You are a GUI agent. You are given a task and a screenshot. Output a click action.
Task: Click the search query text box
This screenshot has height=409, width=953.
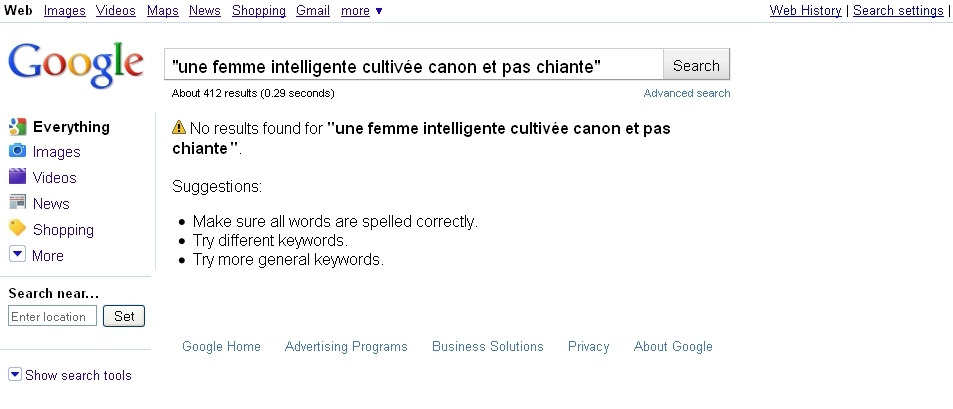[413, 66]
